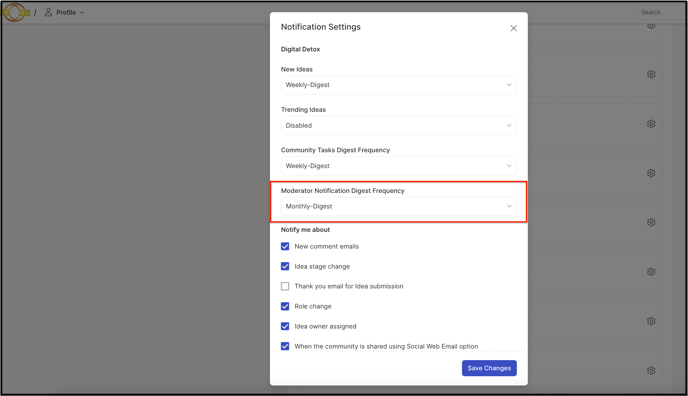Click the Digital Detox community heading
Image resolution: width=688 pixels, height=396 pixels.
click(x=300, y=49)
